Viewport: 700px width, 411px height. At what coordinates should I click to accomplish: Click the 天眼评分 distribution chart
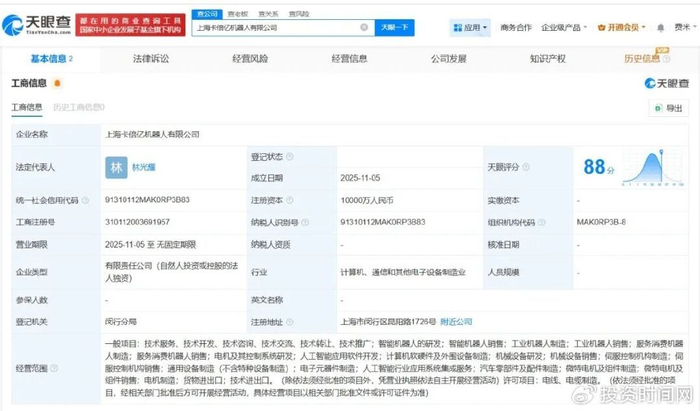coord(653,167)
